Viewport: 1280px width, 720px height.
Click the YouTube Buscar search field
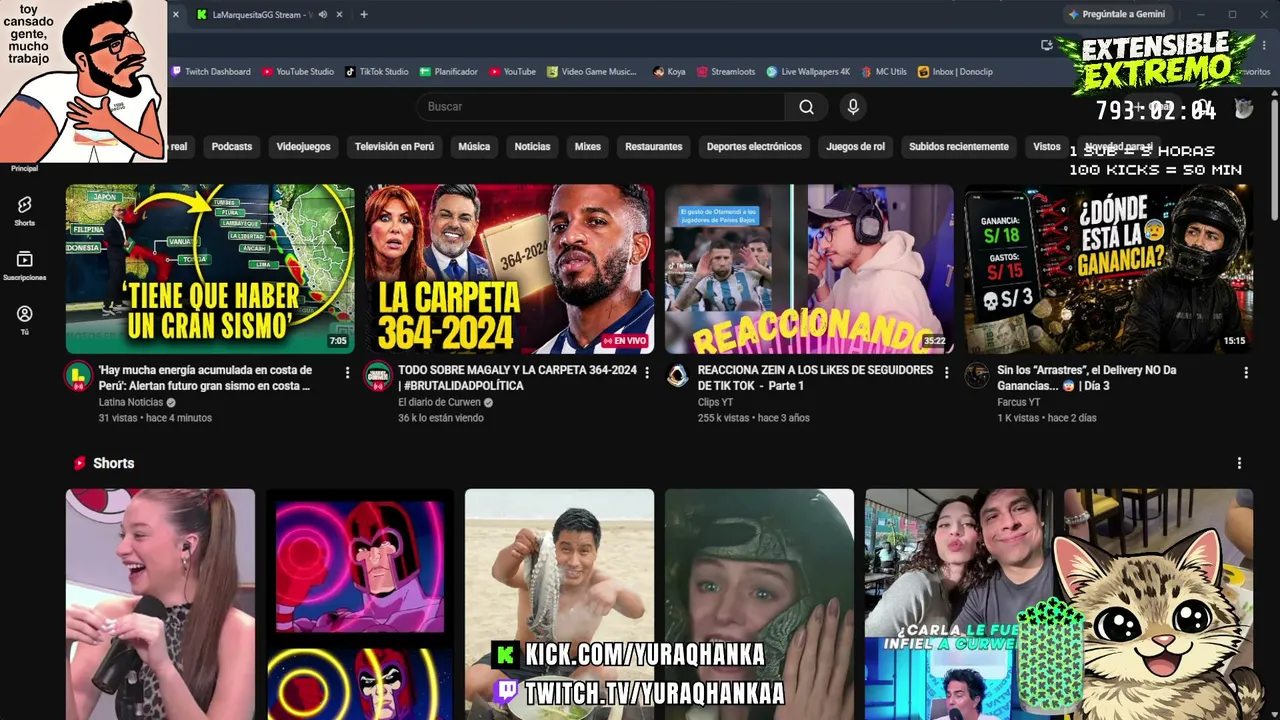click(600, 107)
